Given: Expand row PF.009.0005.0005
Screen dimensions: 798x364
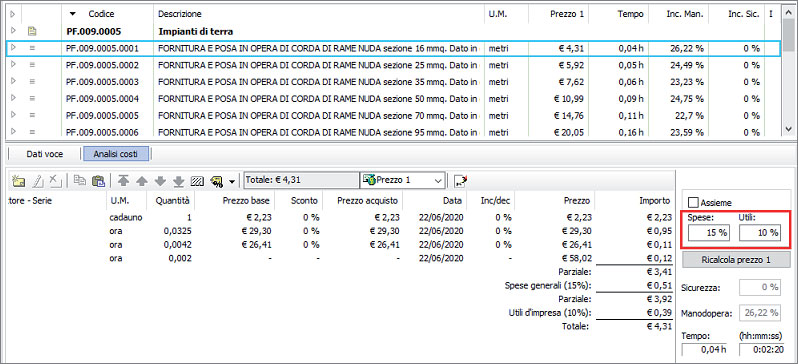Looking at the screenshot, I should [x=13, y=115].
